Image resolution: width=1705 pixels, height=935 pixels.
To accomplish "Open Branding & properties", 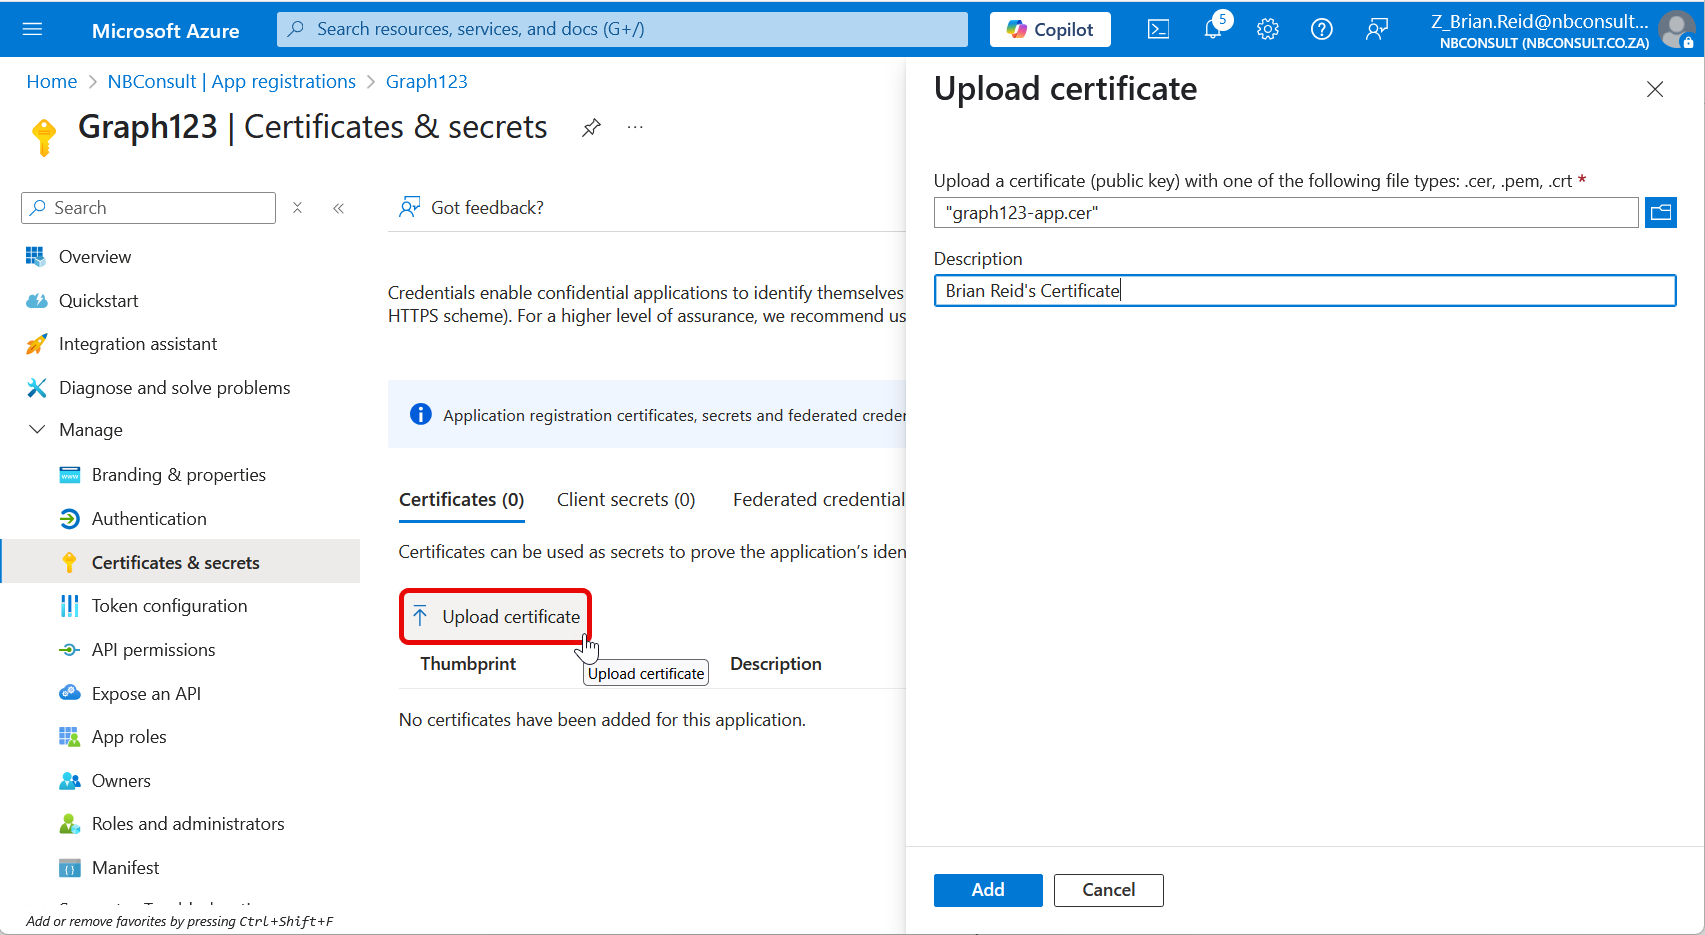I will pos(181,475).
